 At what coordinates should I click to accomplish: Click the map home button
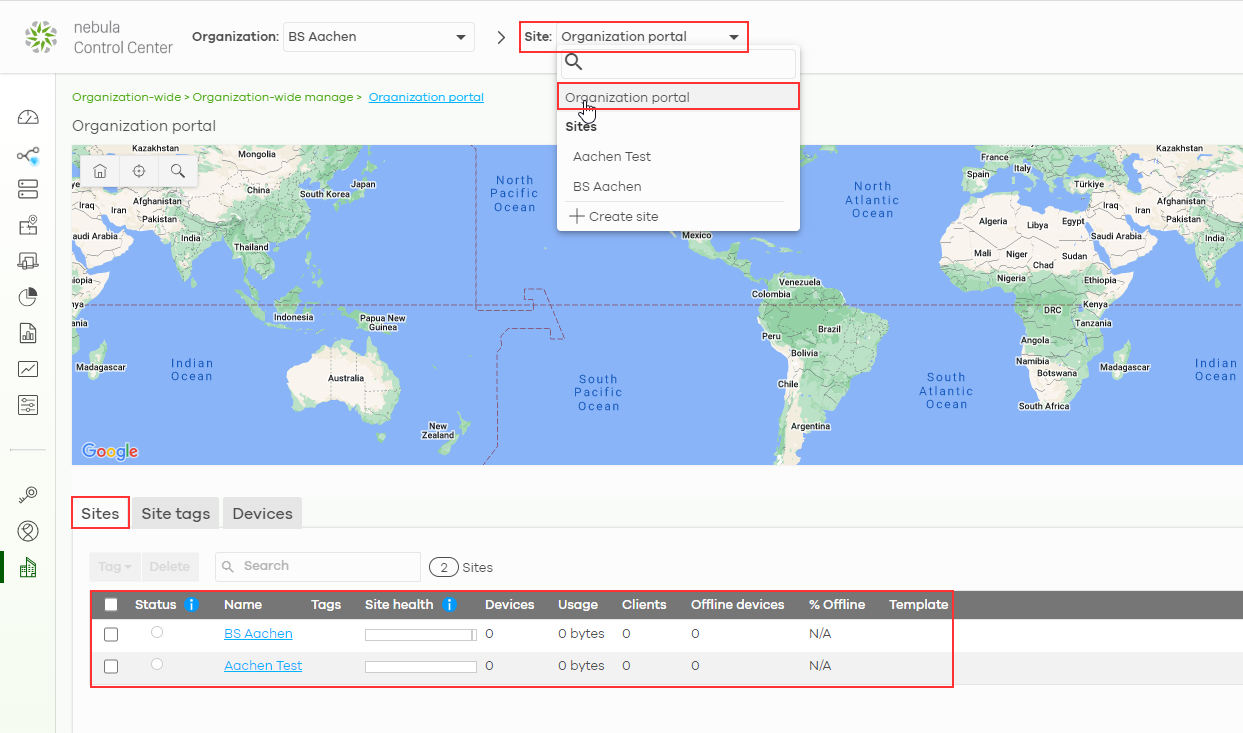[x=100, y=171]
